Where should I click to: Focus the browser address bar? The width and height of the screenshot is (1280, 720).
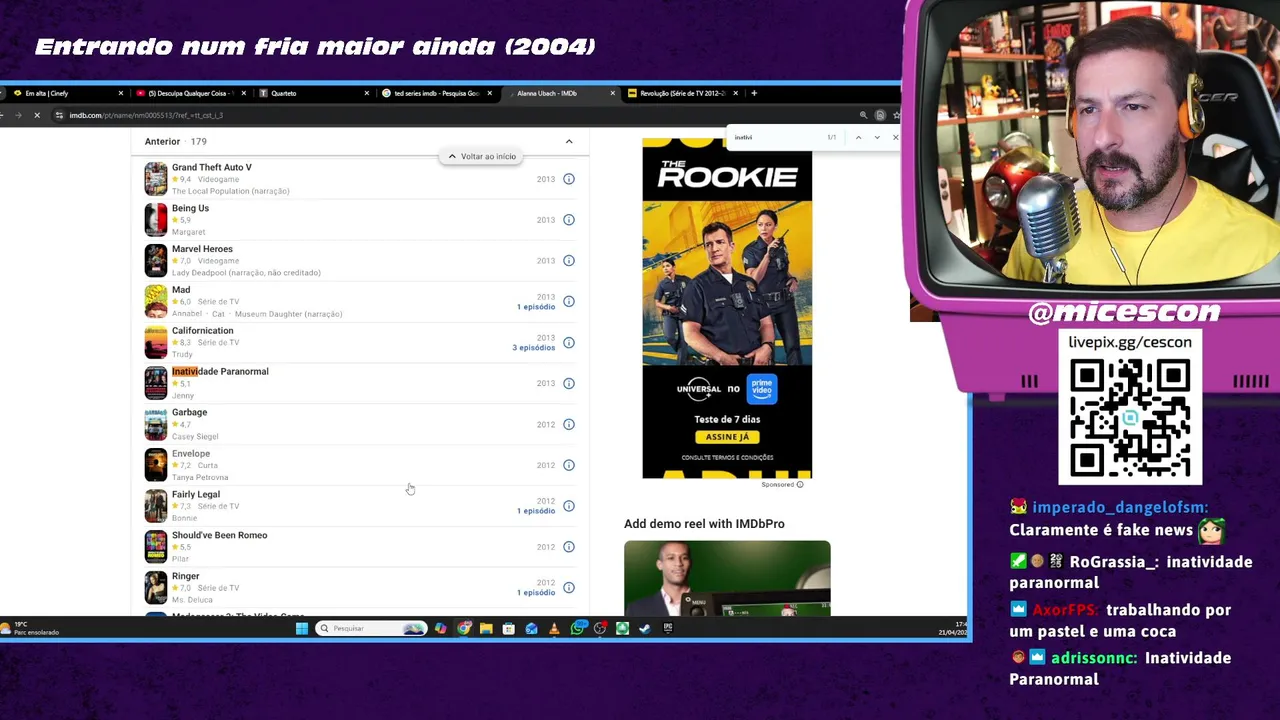click(450, 115)
